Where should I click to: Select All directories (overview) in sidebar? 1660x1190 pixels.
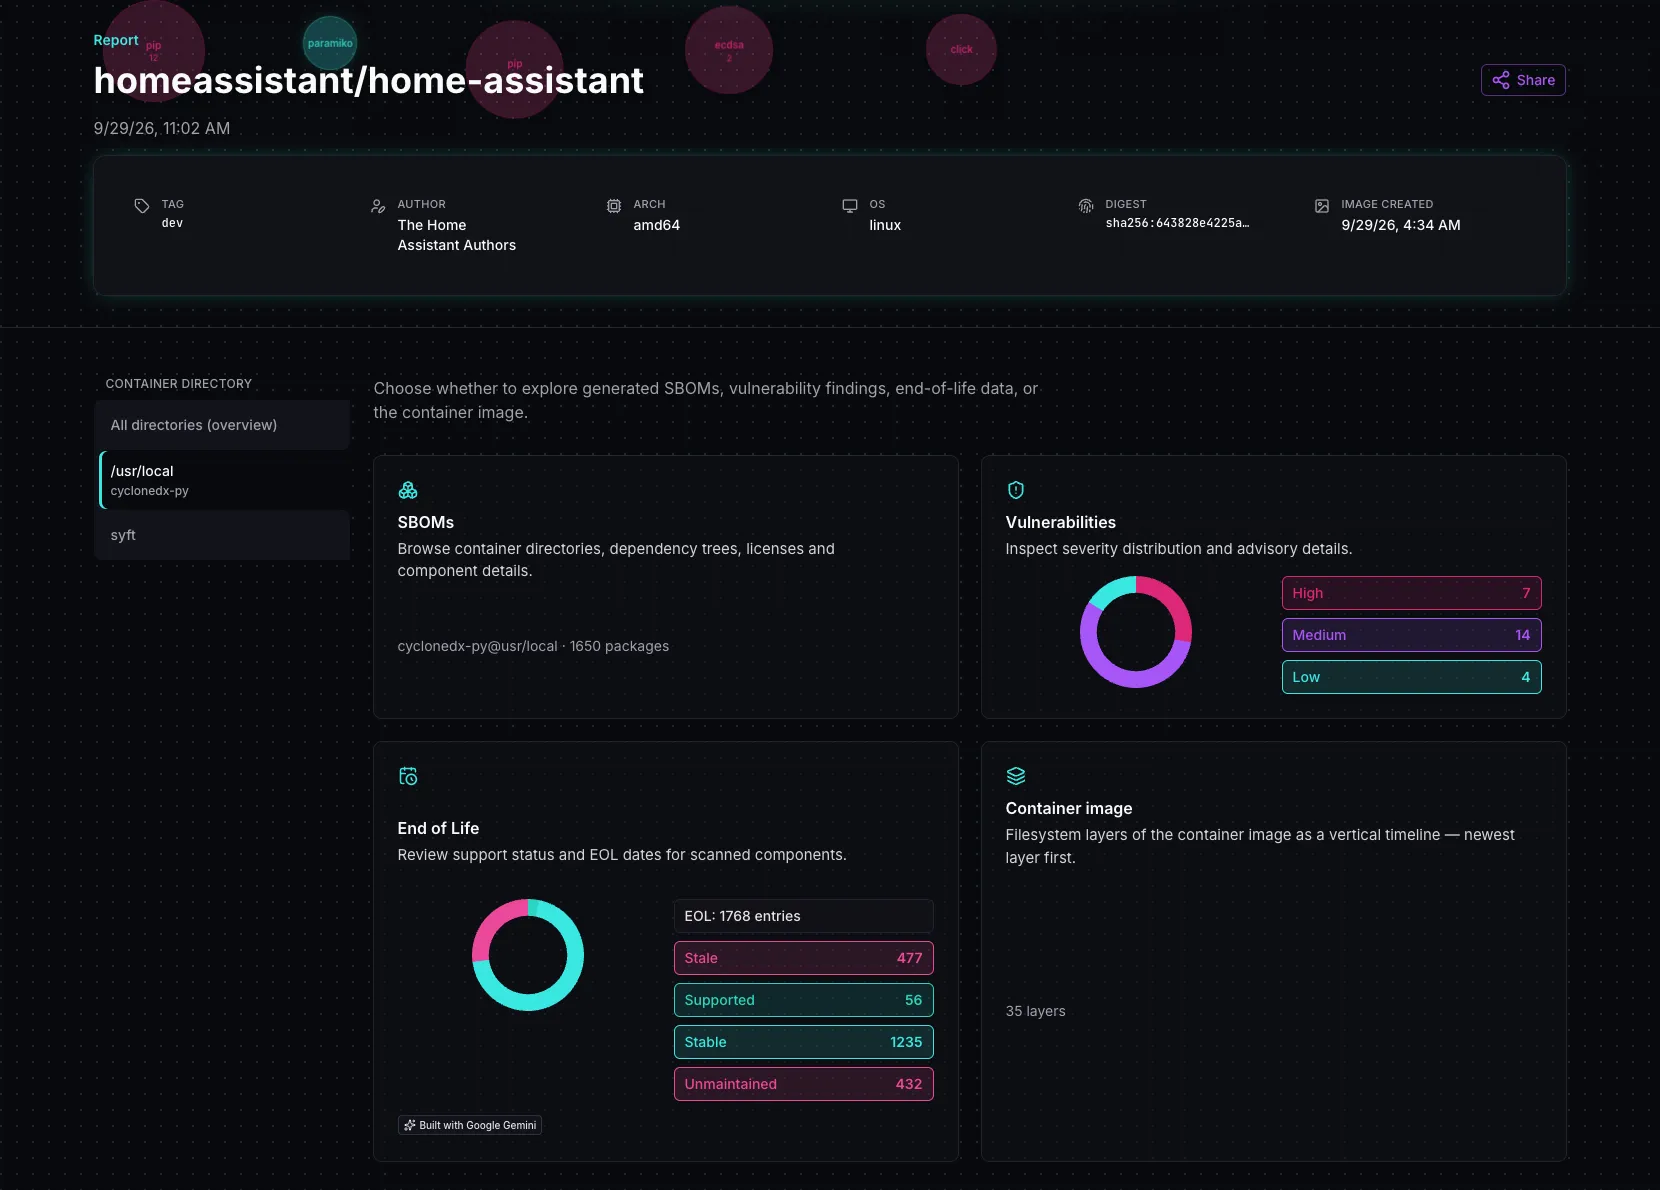point(222,425)
